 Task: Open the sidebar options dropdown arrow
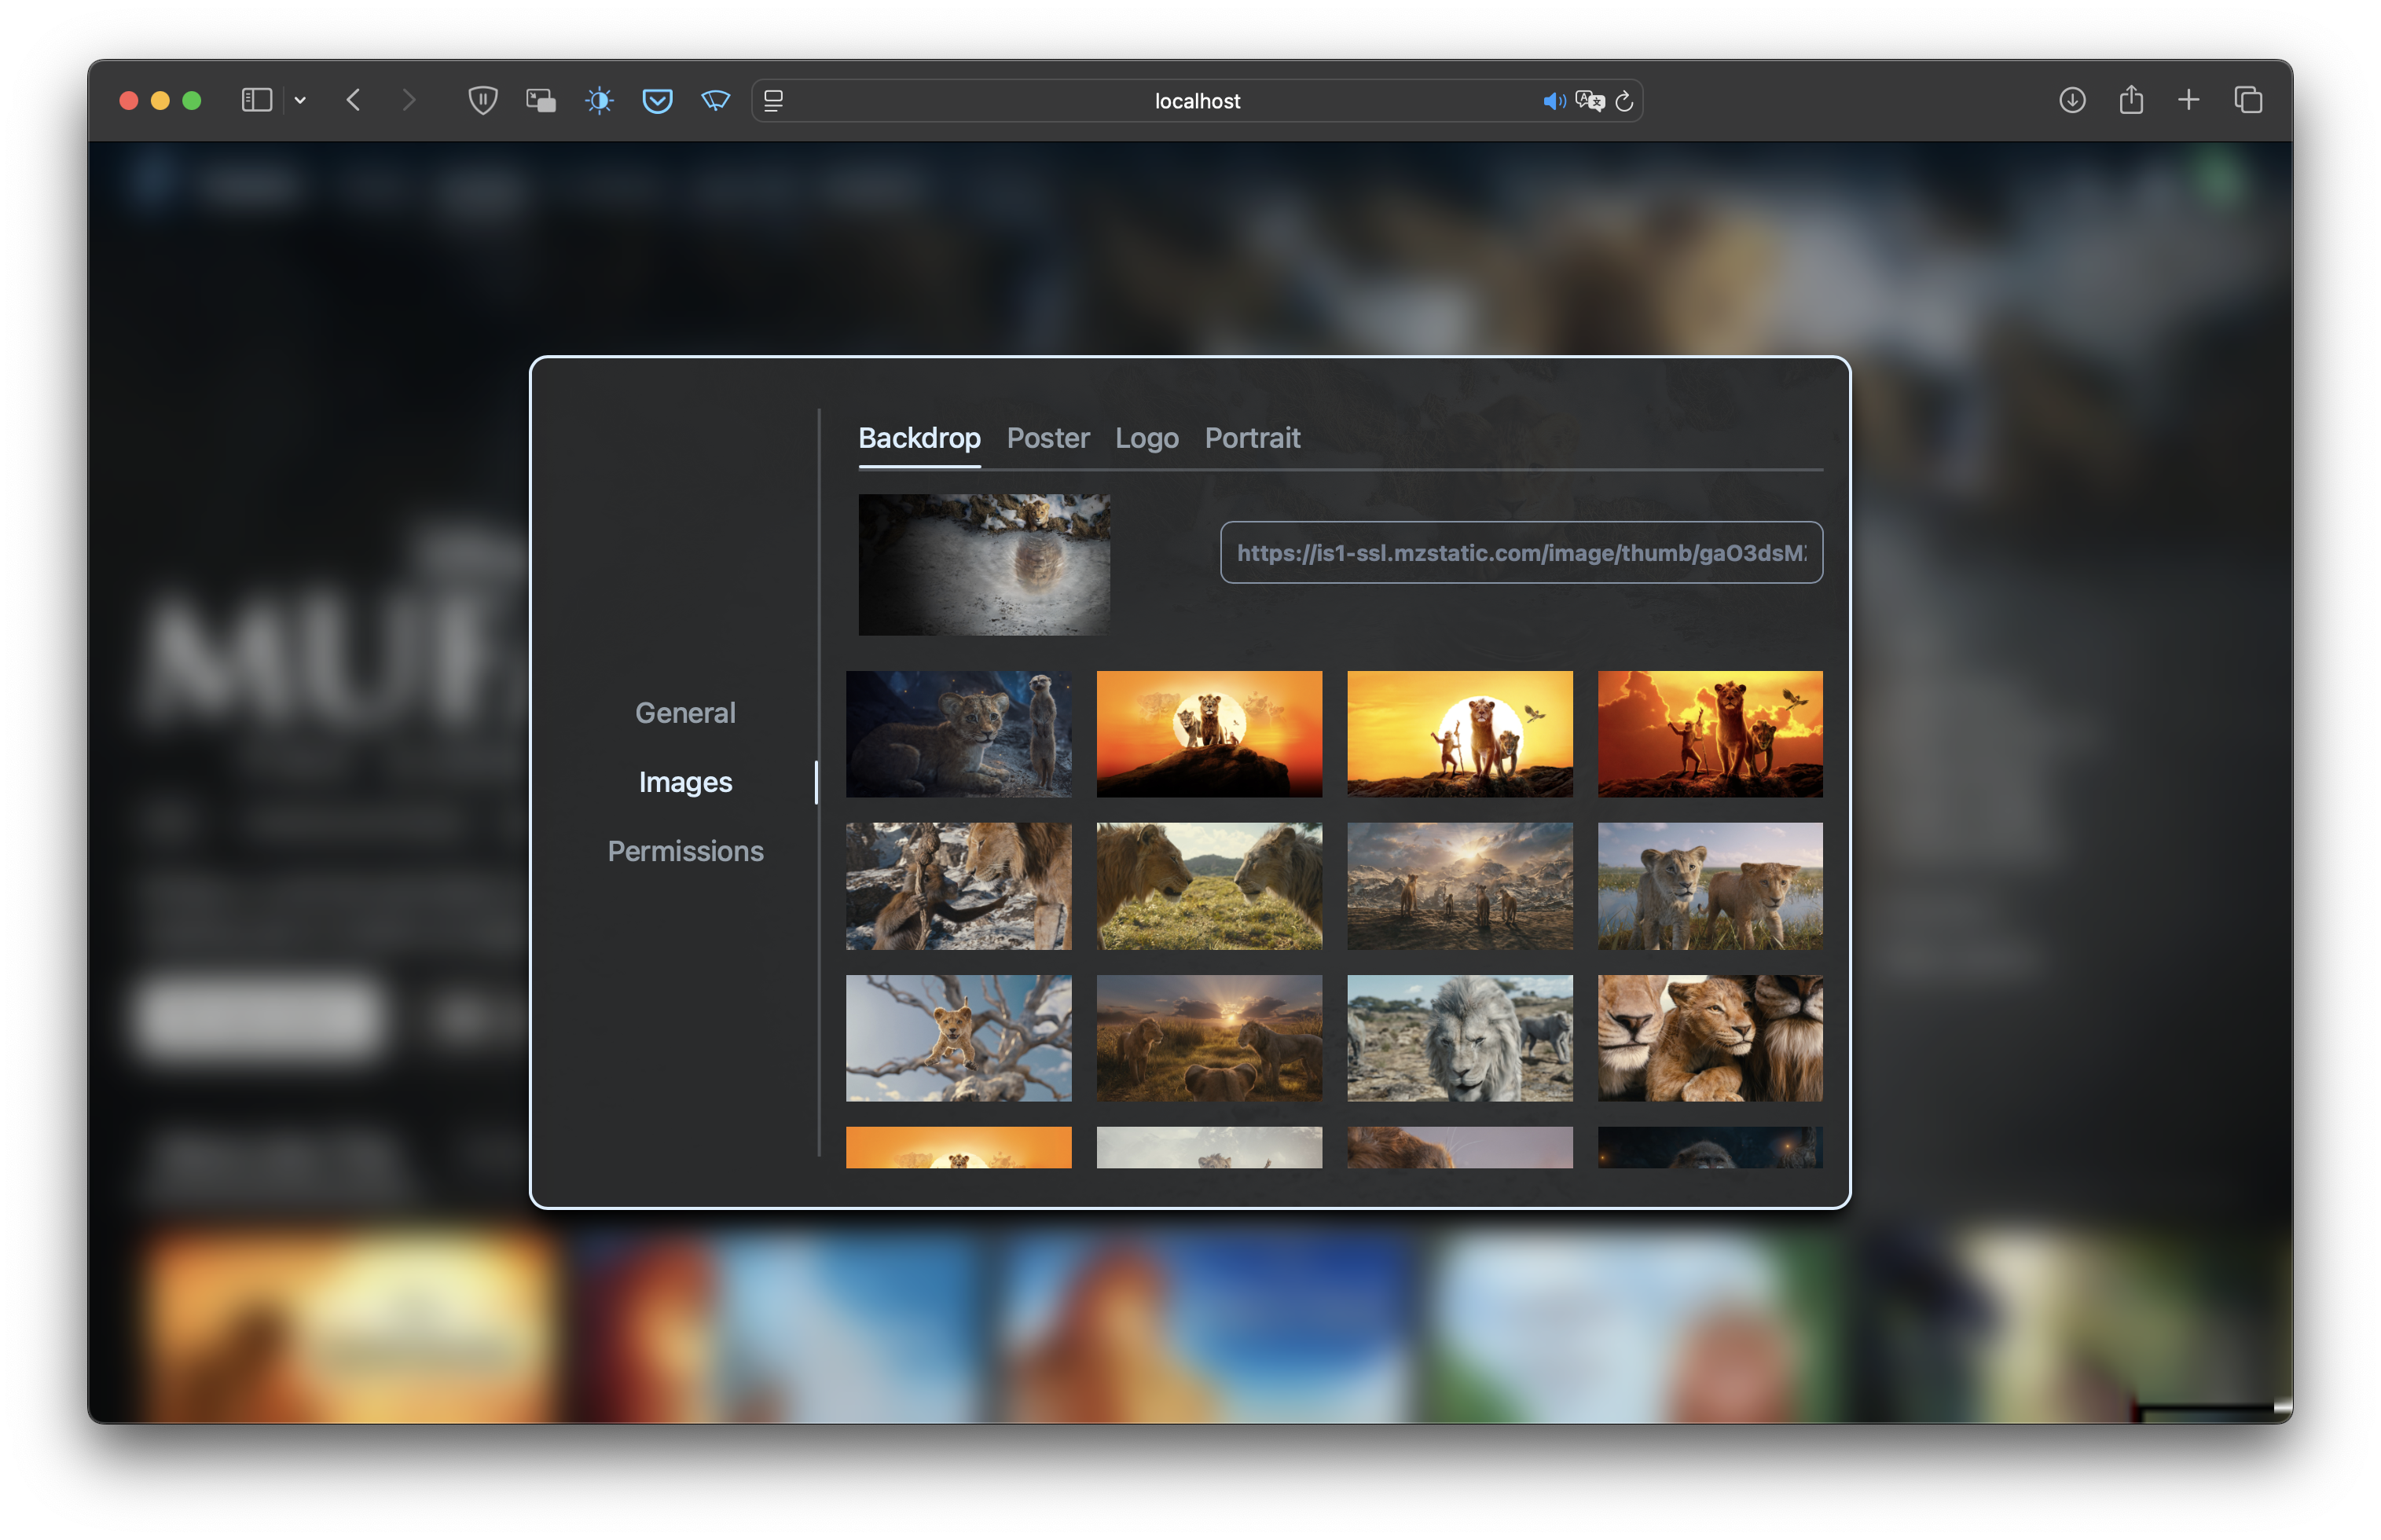point(300,100)
